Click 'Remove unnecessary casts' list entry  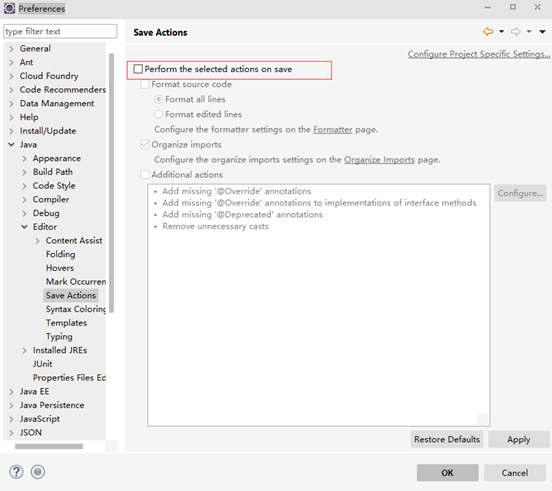tap(215, 226)
